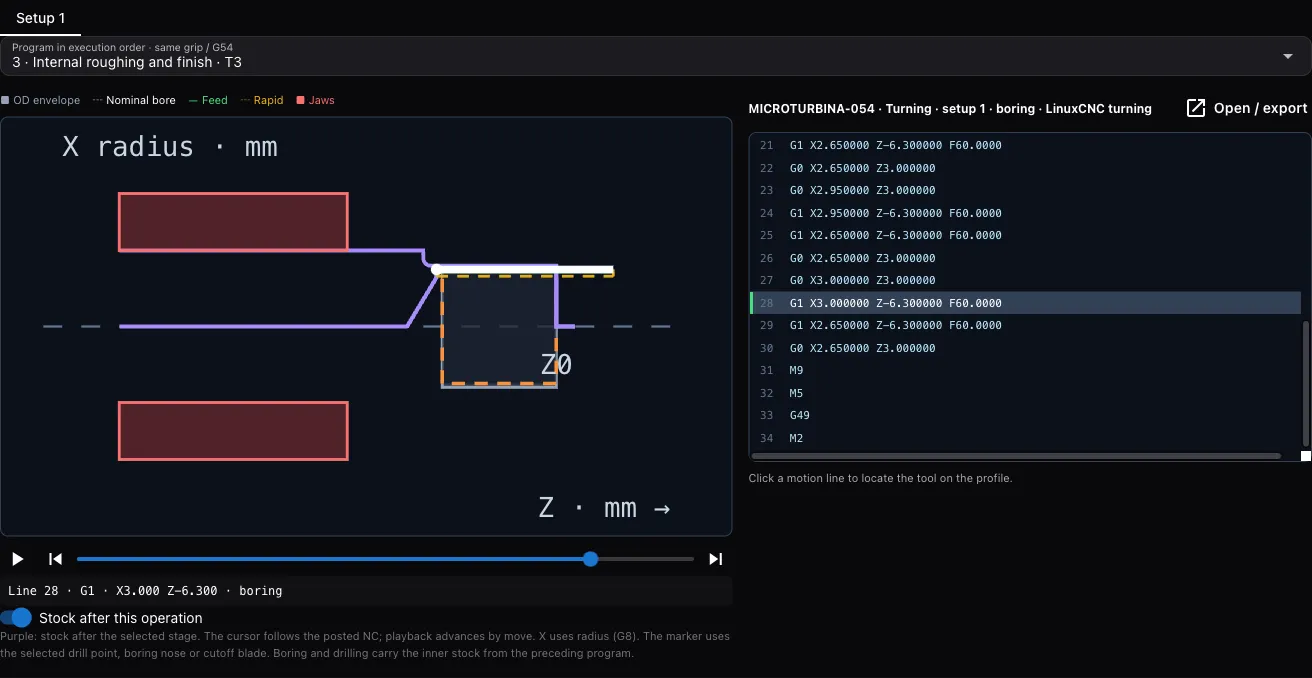Click Open / export button text
This screenshot has height=678, width=1312.
tap(1260, 108)
